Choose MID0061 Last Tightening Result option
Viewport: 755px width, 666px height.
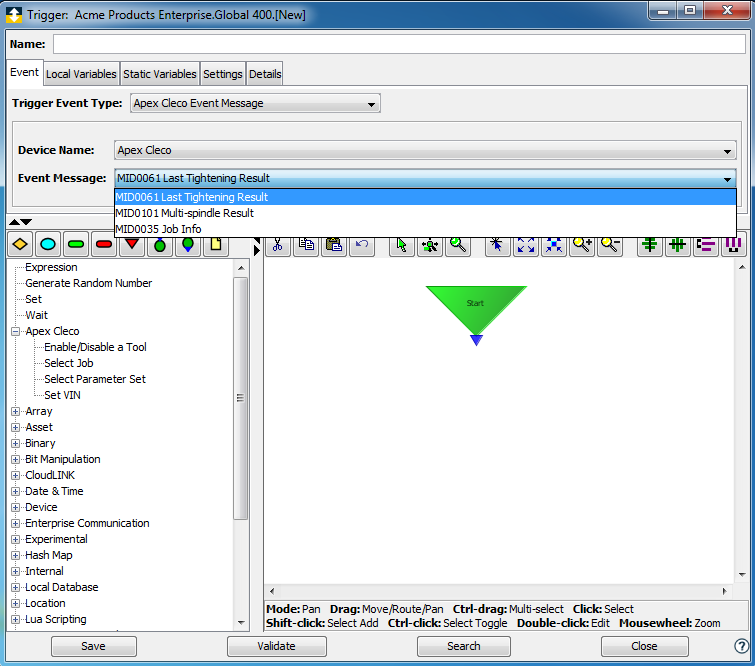click(425, 197)
